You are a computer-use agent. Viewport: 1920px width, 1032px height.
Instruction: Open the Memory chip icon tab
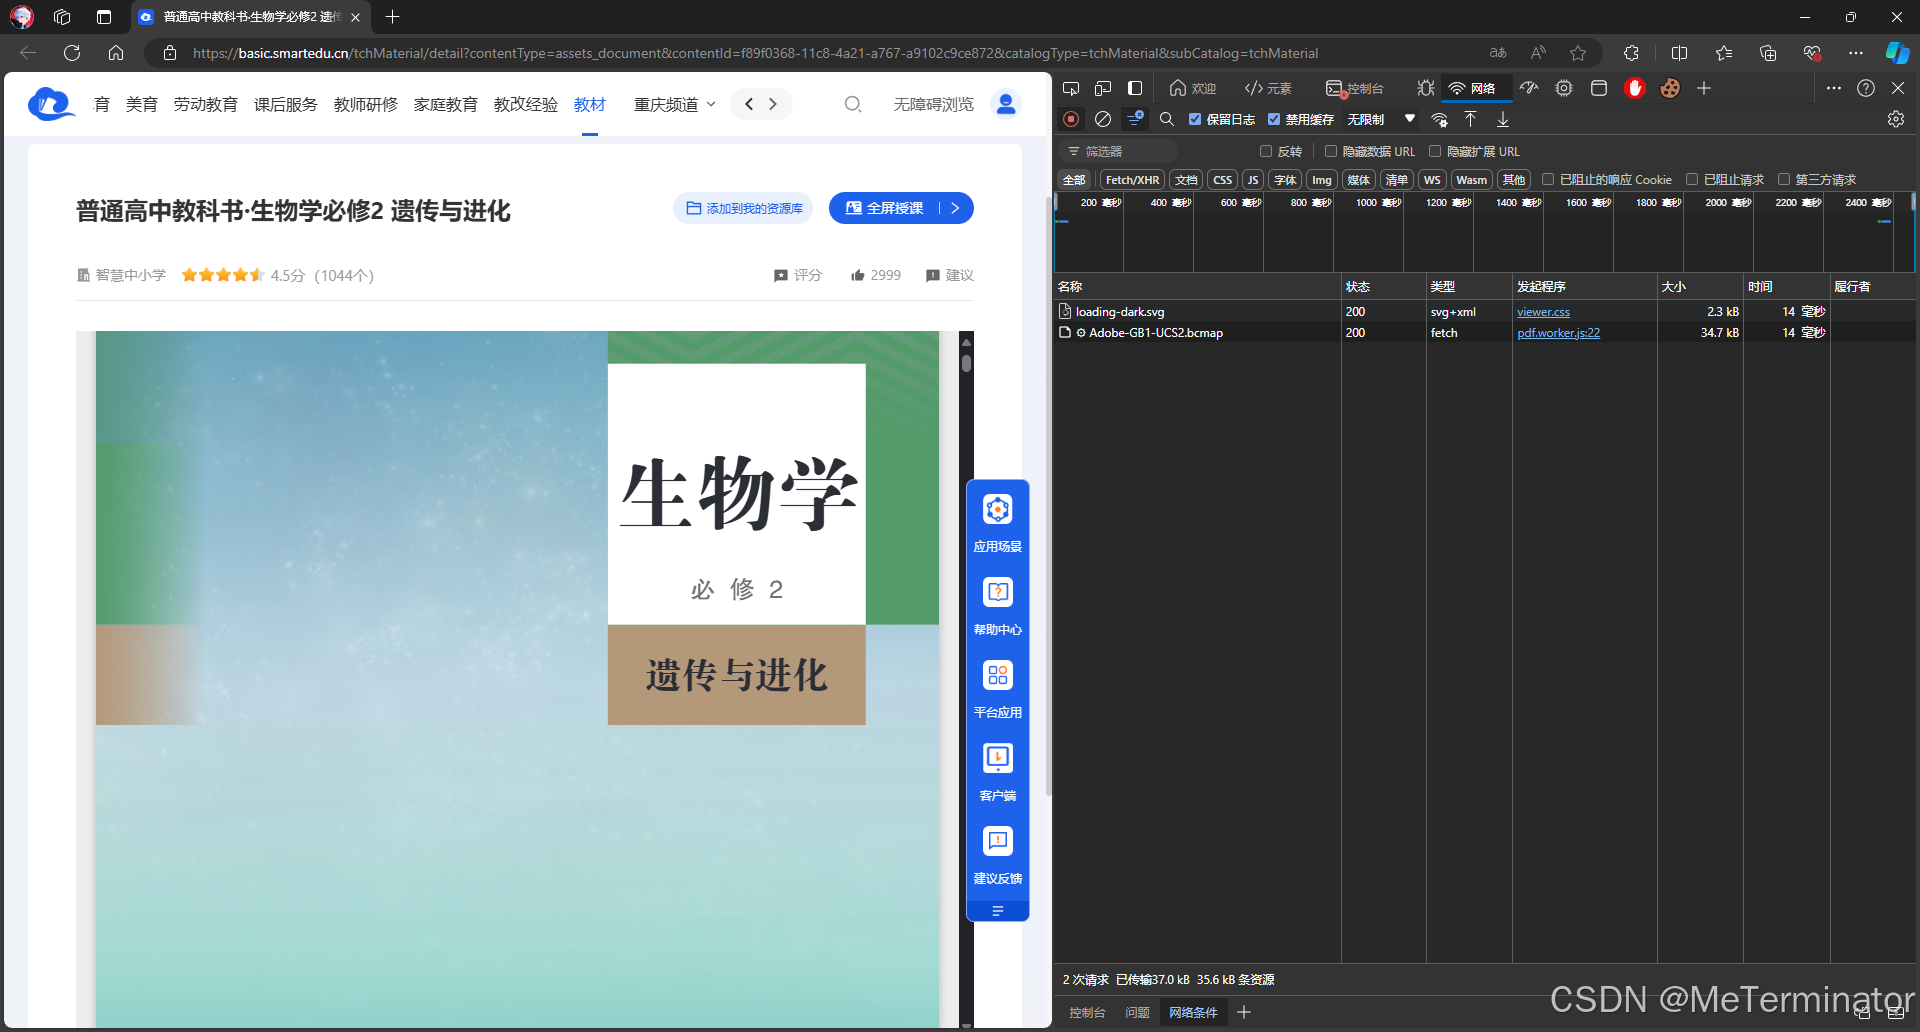point(1564,88)
